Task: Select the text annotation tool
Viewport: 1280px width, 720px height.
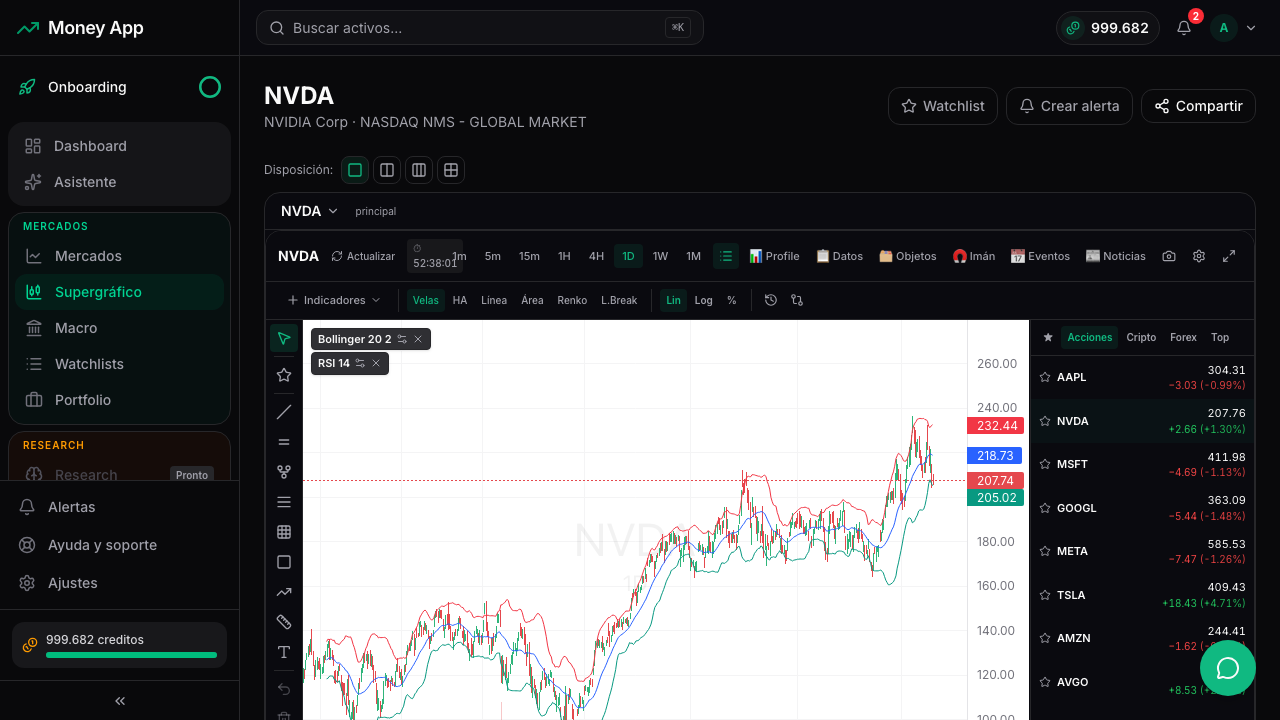Action: coord(284,652)
